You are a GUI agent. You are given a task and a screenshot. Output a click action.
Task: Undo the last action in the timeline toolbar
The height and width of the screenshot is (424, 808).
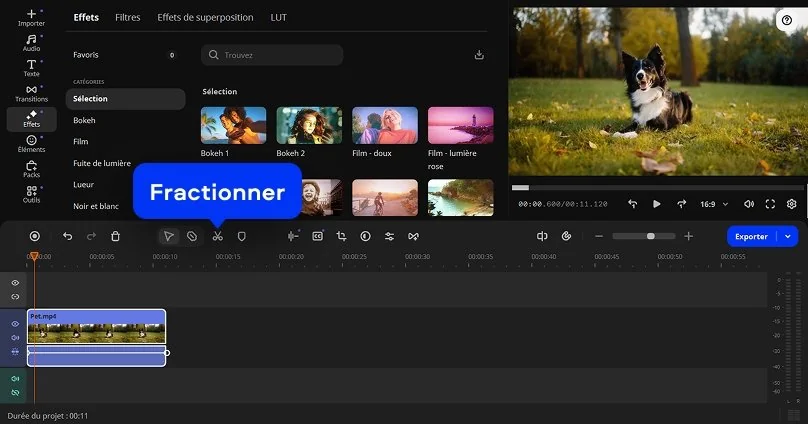(x=67, y=236)
